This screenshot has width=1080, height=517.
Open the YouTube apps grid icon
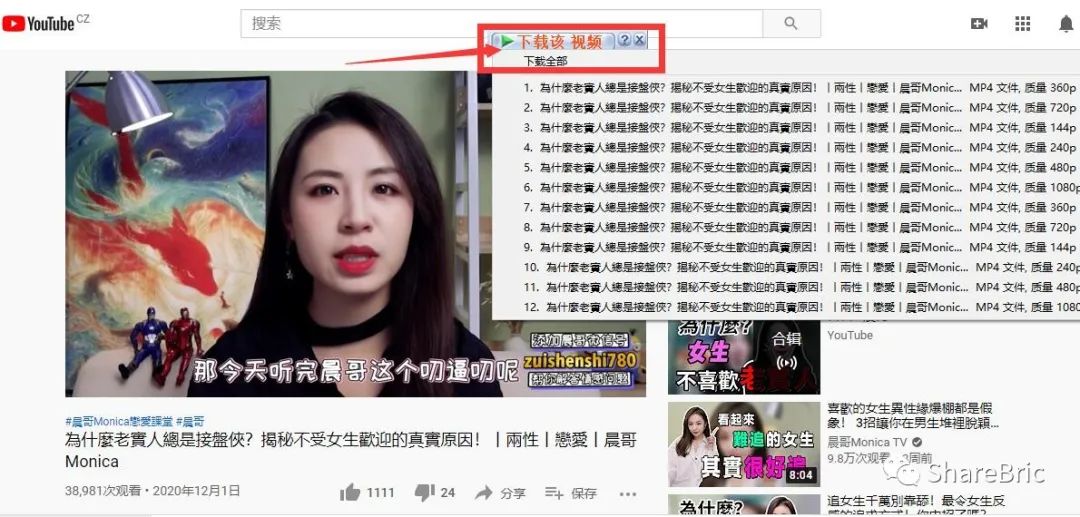[1022, 23]
